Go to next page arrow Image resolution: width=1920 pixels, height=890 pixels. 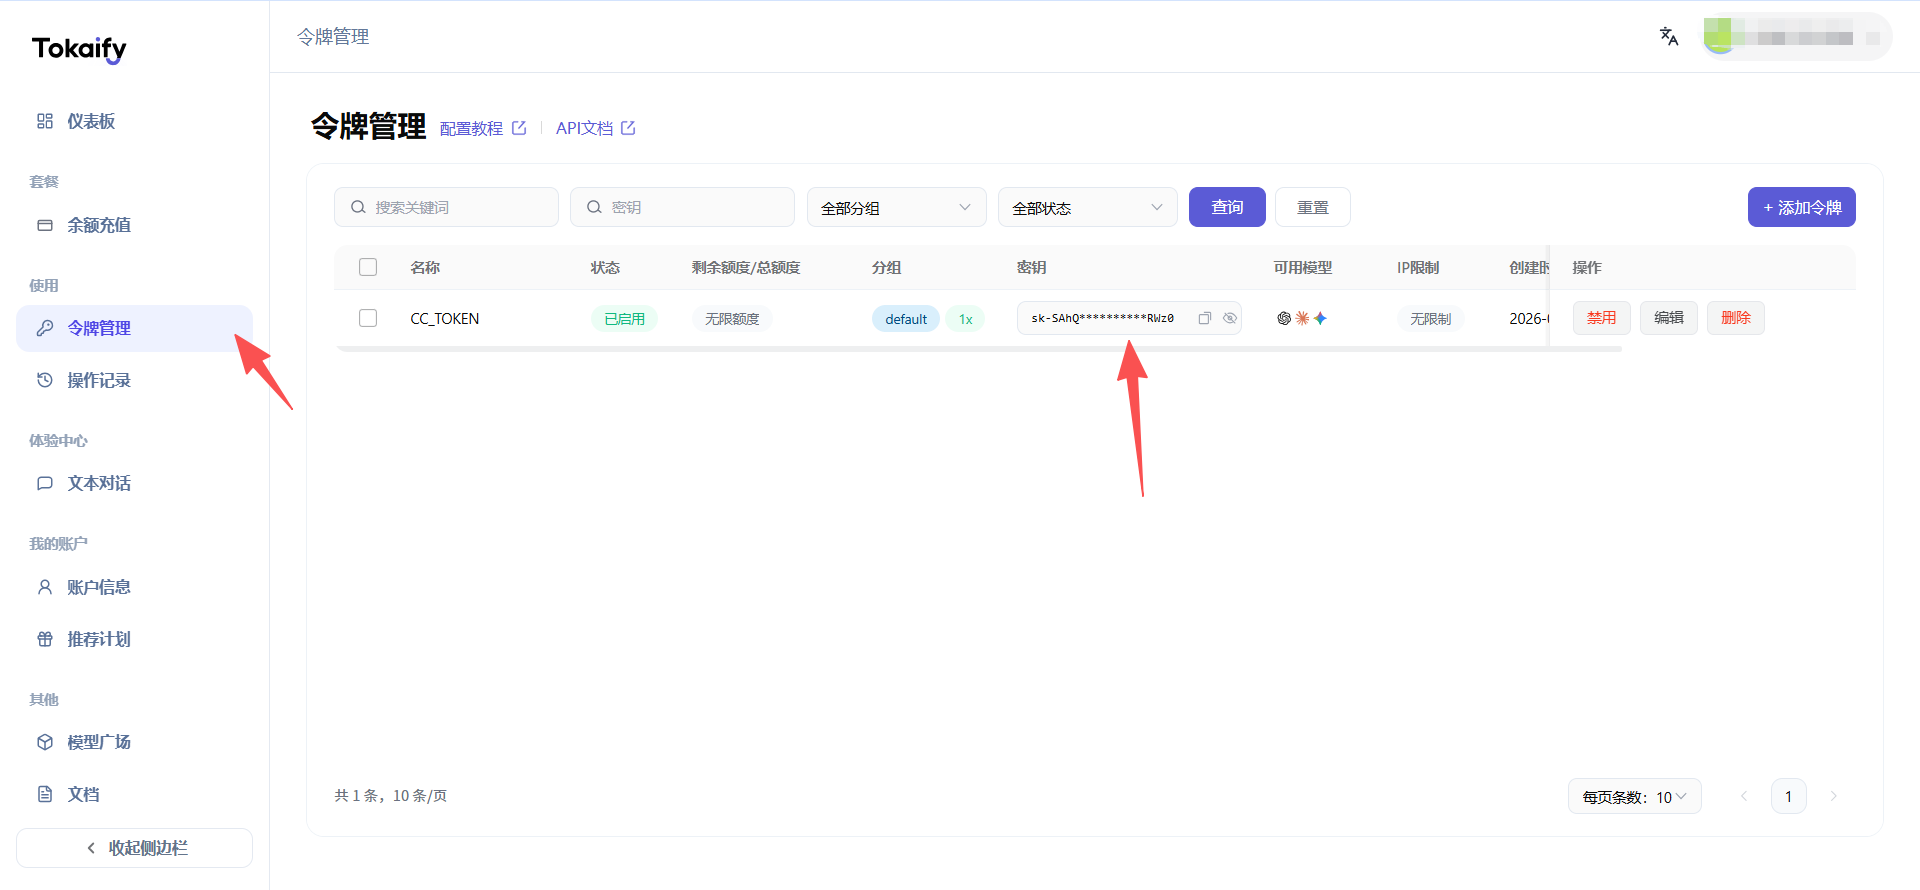(1833, 796)
